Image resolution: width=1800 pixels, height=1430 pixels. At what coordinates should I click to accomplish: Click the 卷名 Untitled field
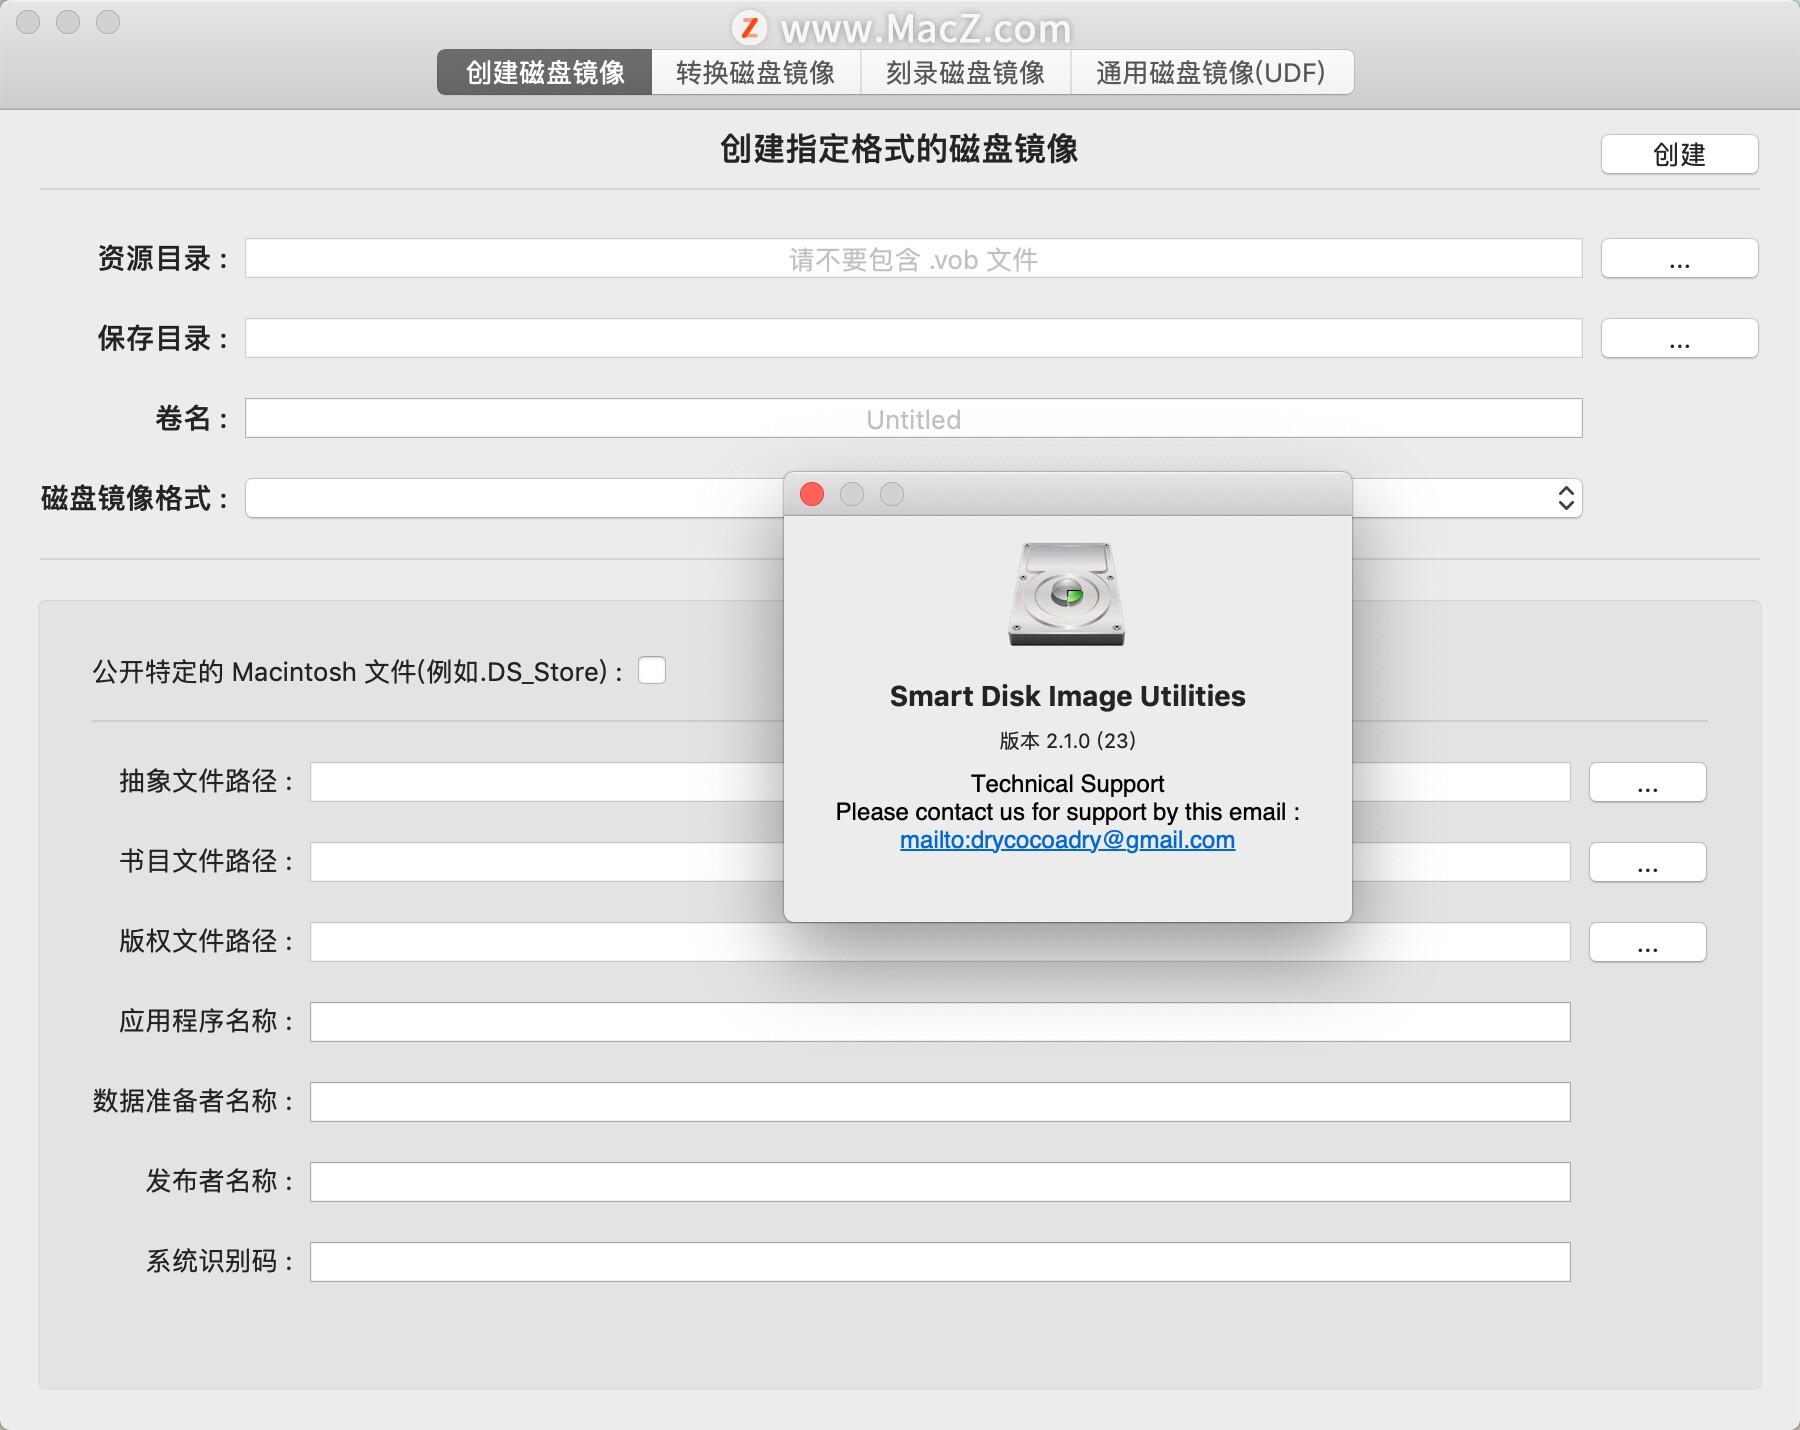click(x=914, y=419)
